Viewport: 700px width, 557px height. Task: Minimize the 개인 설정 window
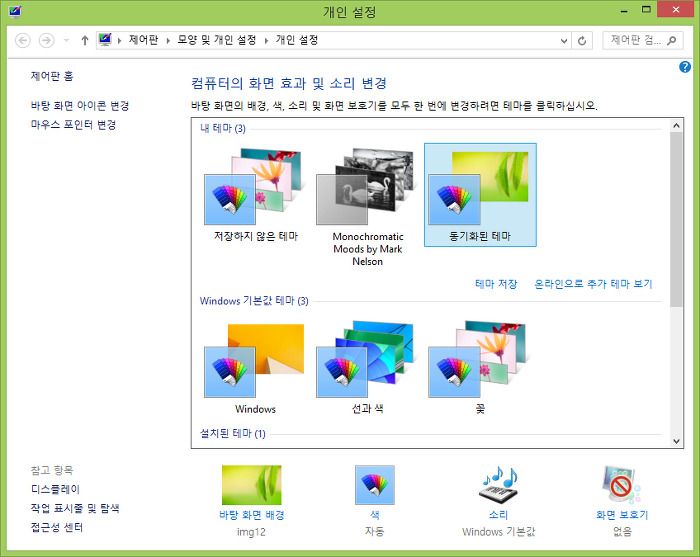tap(625, 10)
